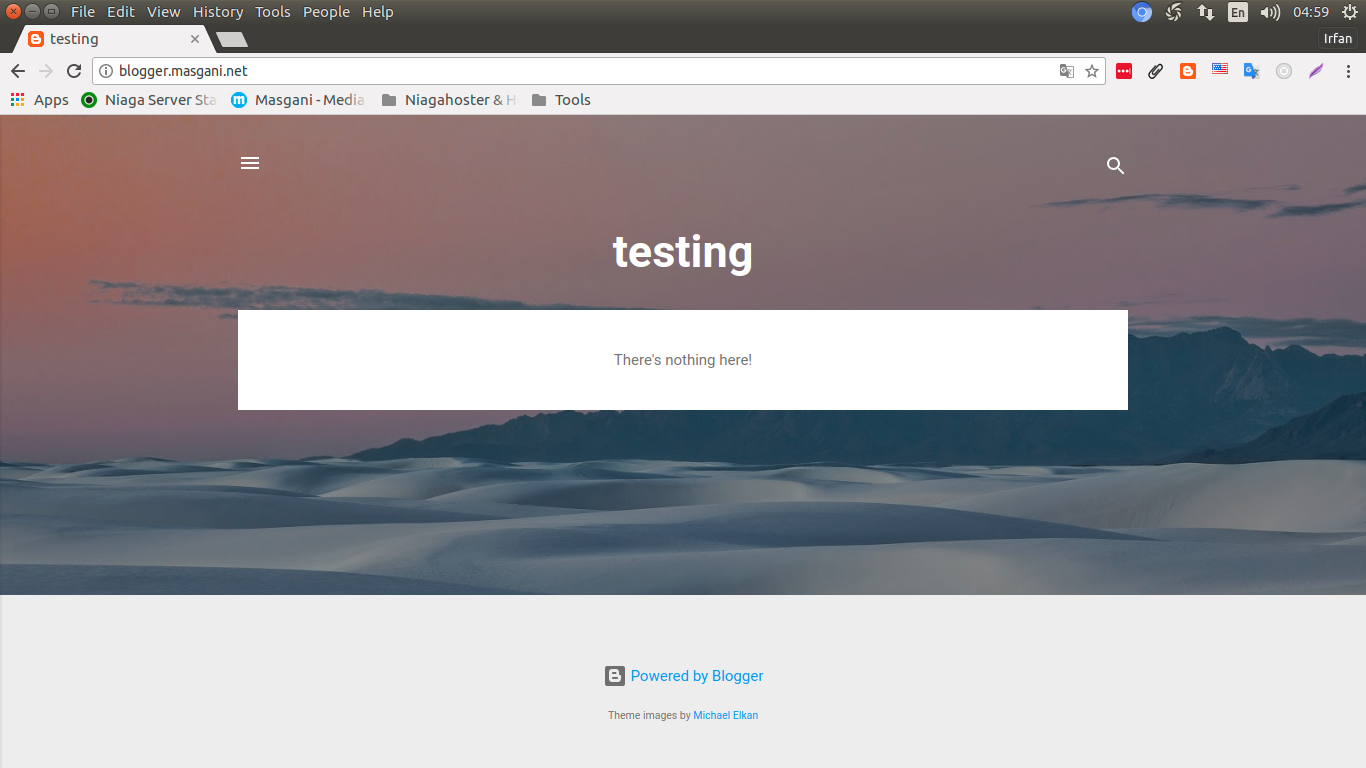Open Masgani - Media bookmark
The height and width of the screenshot is (768, 1366).
[x=298, y=100]
